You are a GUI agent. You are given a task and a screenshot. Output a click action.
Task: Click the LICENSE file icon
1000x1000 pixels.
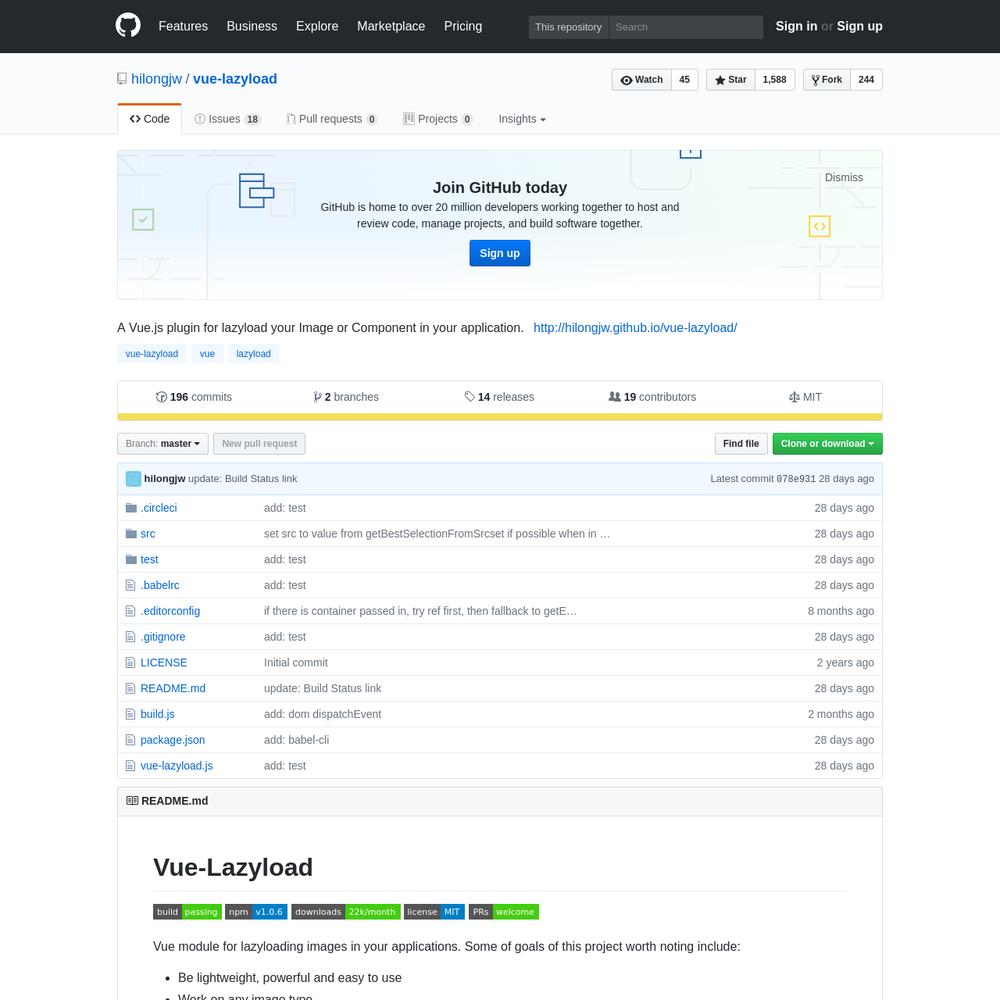pyautogui.click(x=131, y=663)
